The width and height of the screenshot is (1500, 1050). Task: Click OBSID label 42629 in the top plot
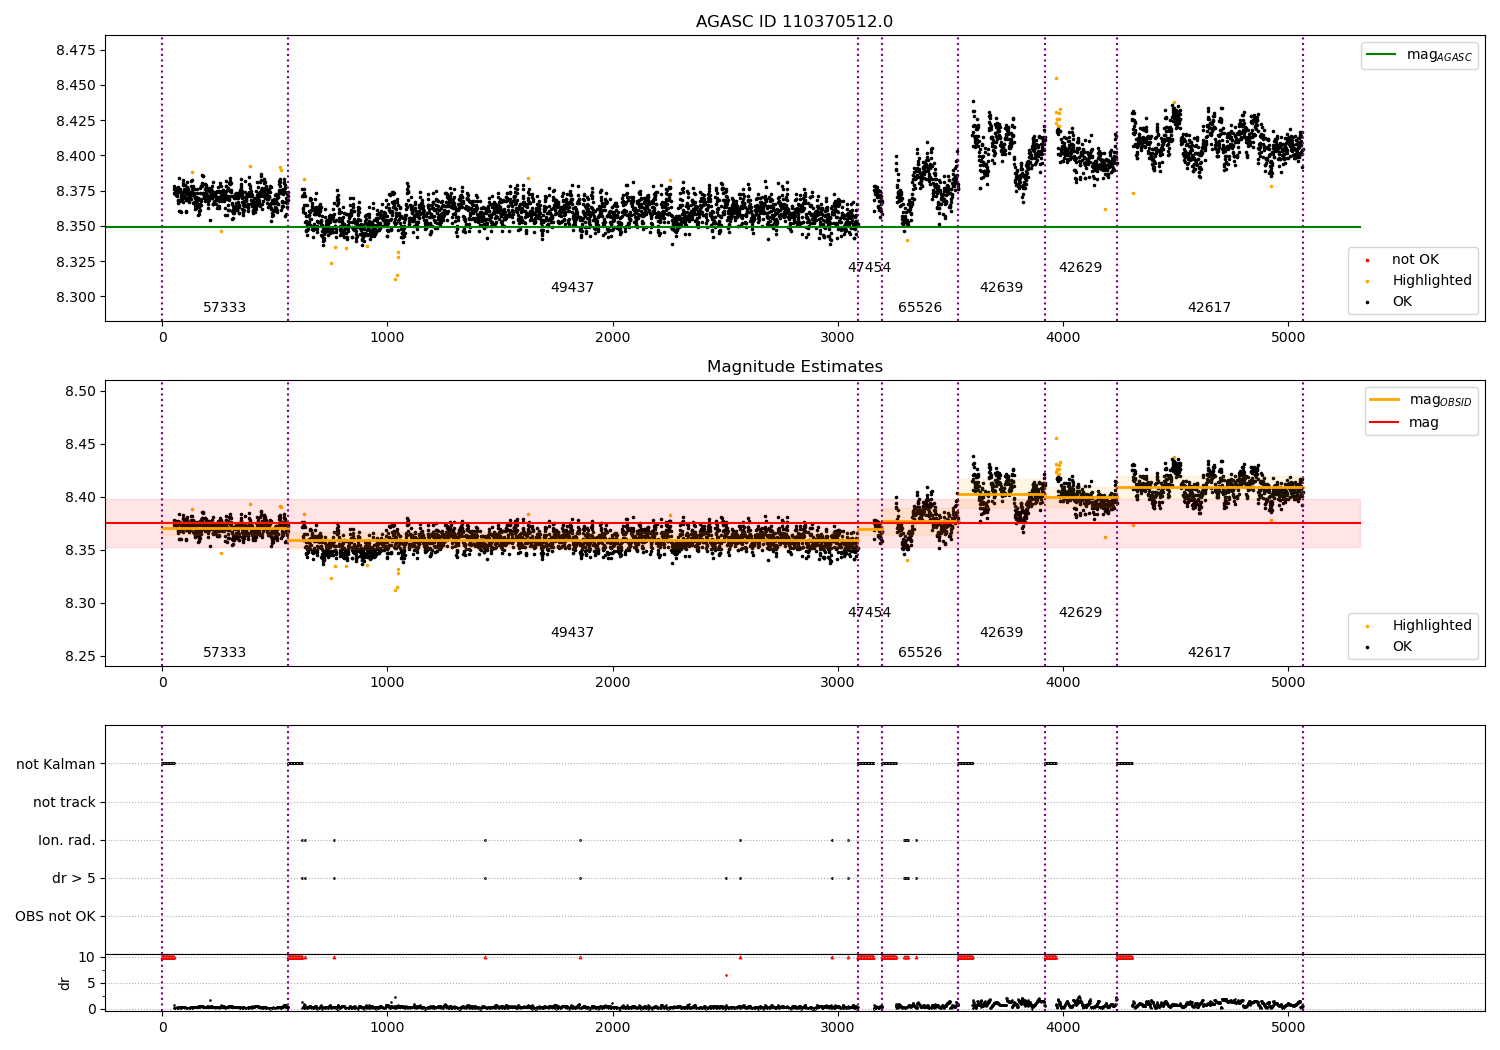click(1080, 268)
